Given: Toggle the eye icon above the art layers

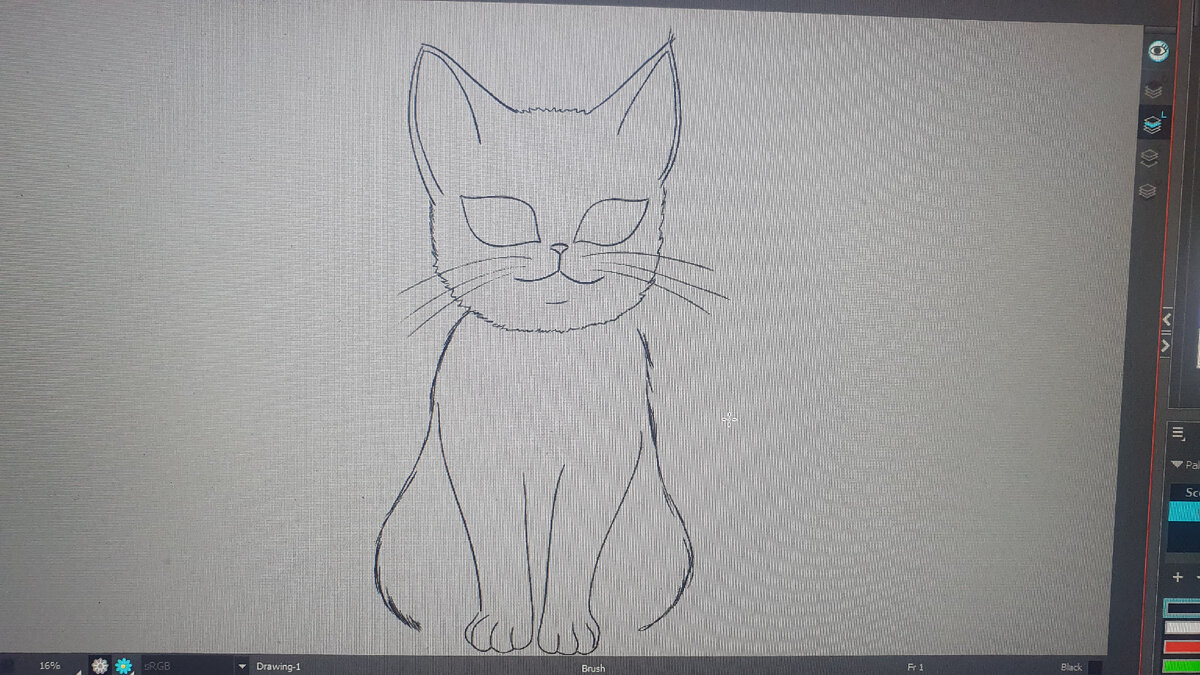Looking at the screenshot, I should (x=1158, y=50).
